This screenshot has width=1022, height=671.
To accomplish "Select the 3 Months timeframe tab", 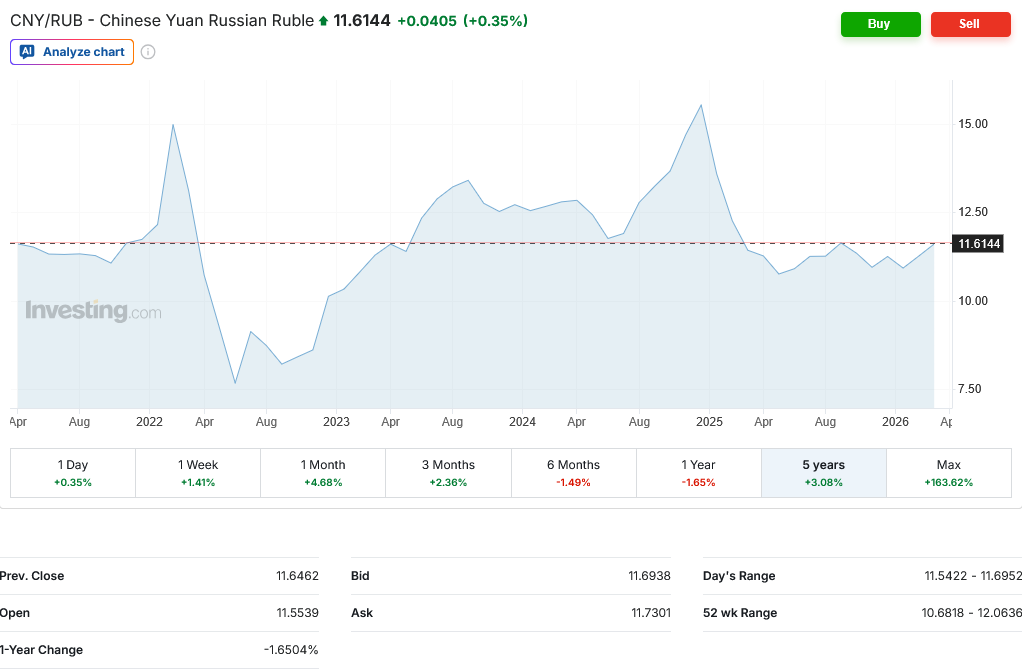I will pyautogui.click(x=448, y=473).
